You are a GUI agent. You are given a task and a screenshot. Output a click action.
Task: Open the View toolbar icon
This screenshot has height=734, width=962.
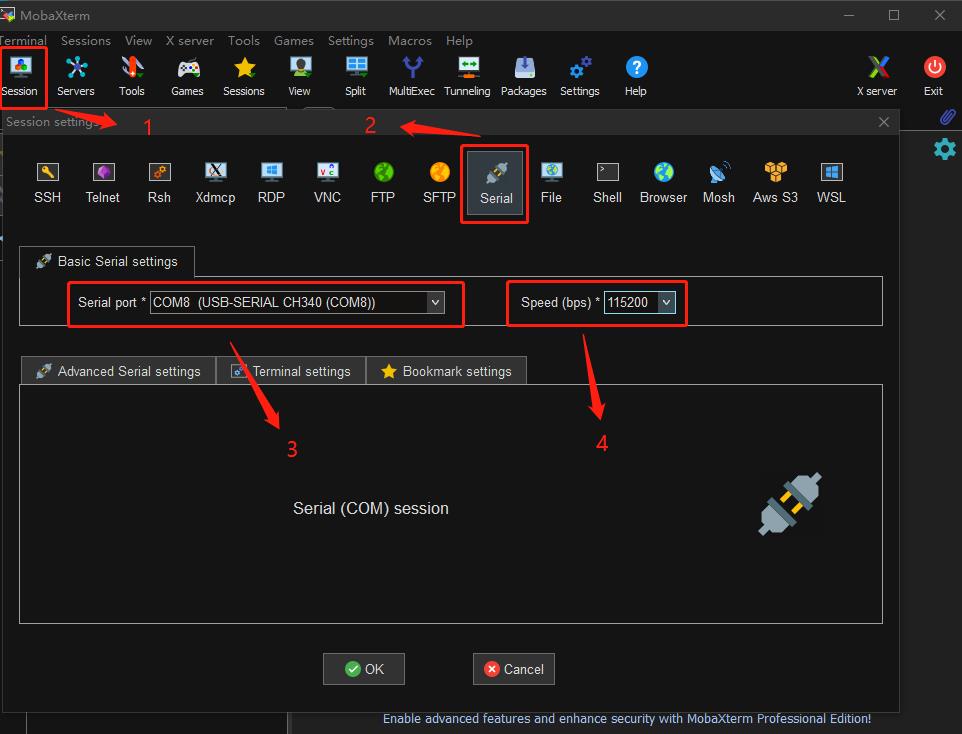(x=300, y=77)
